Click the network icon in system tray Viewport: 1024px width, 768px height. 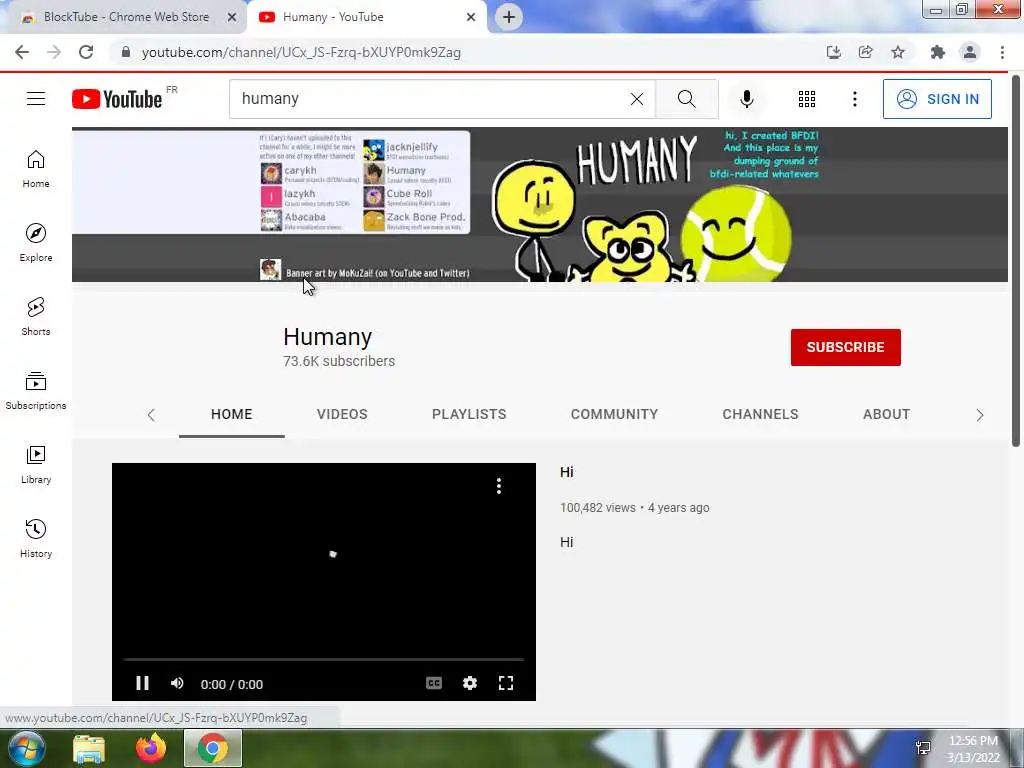pyautogui.click(x=923, y=748)
